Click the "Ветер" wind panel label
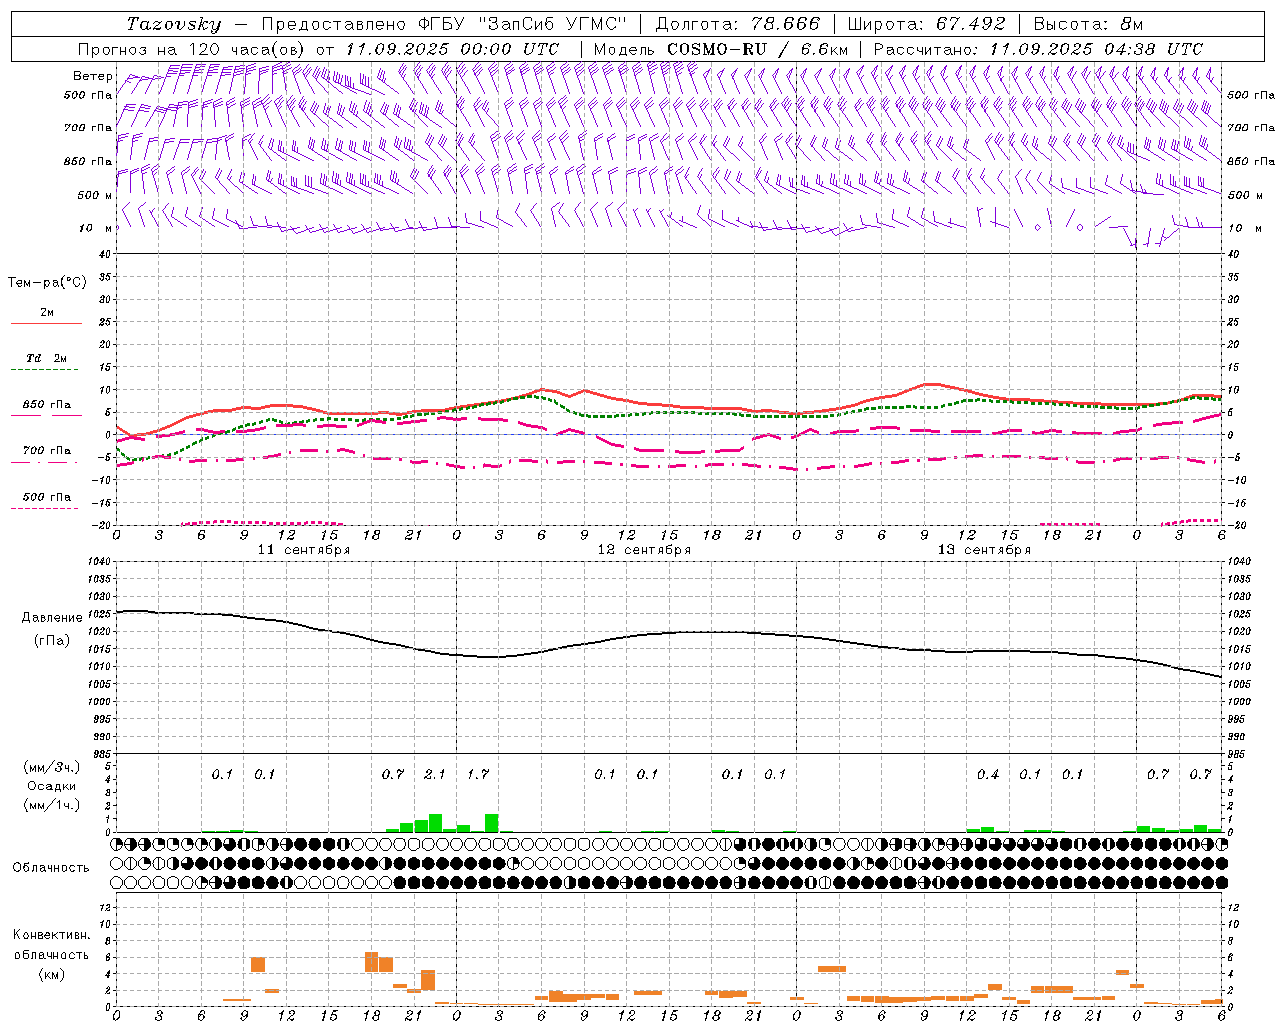Screen dimensions: 1280x1024 tap(92, 76)
